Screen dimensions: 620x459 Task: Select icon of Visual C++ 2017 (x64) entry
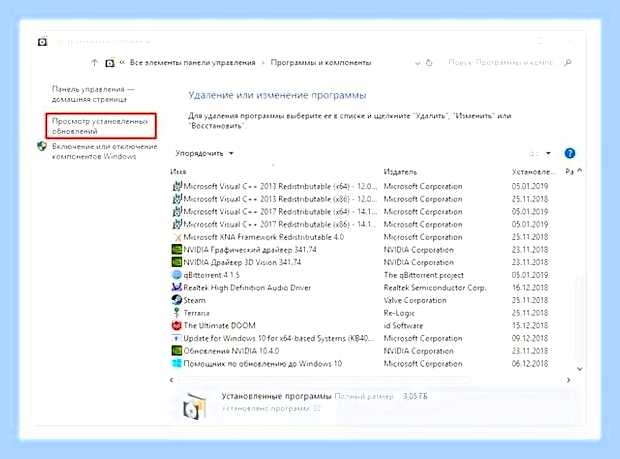(177, 211)
